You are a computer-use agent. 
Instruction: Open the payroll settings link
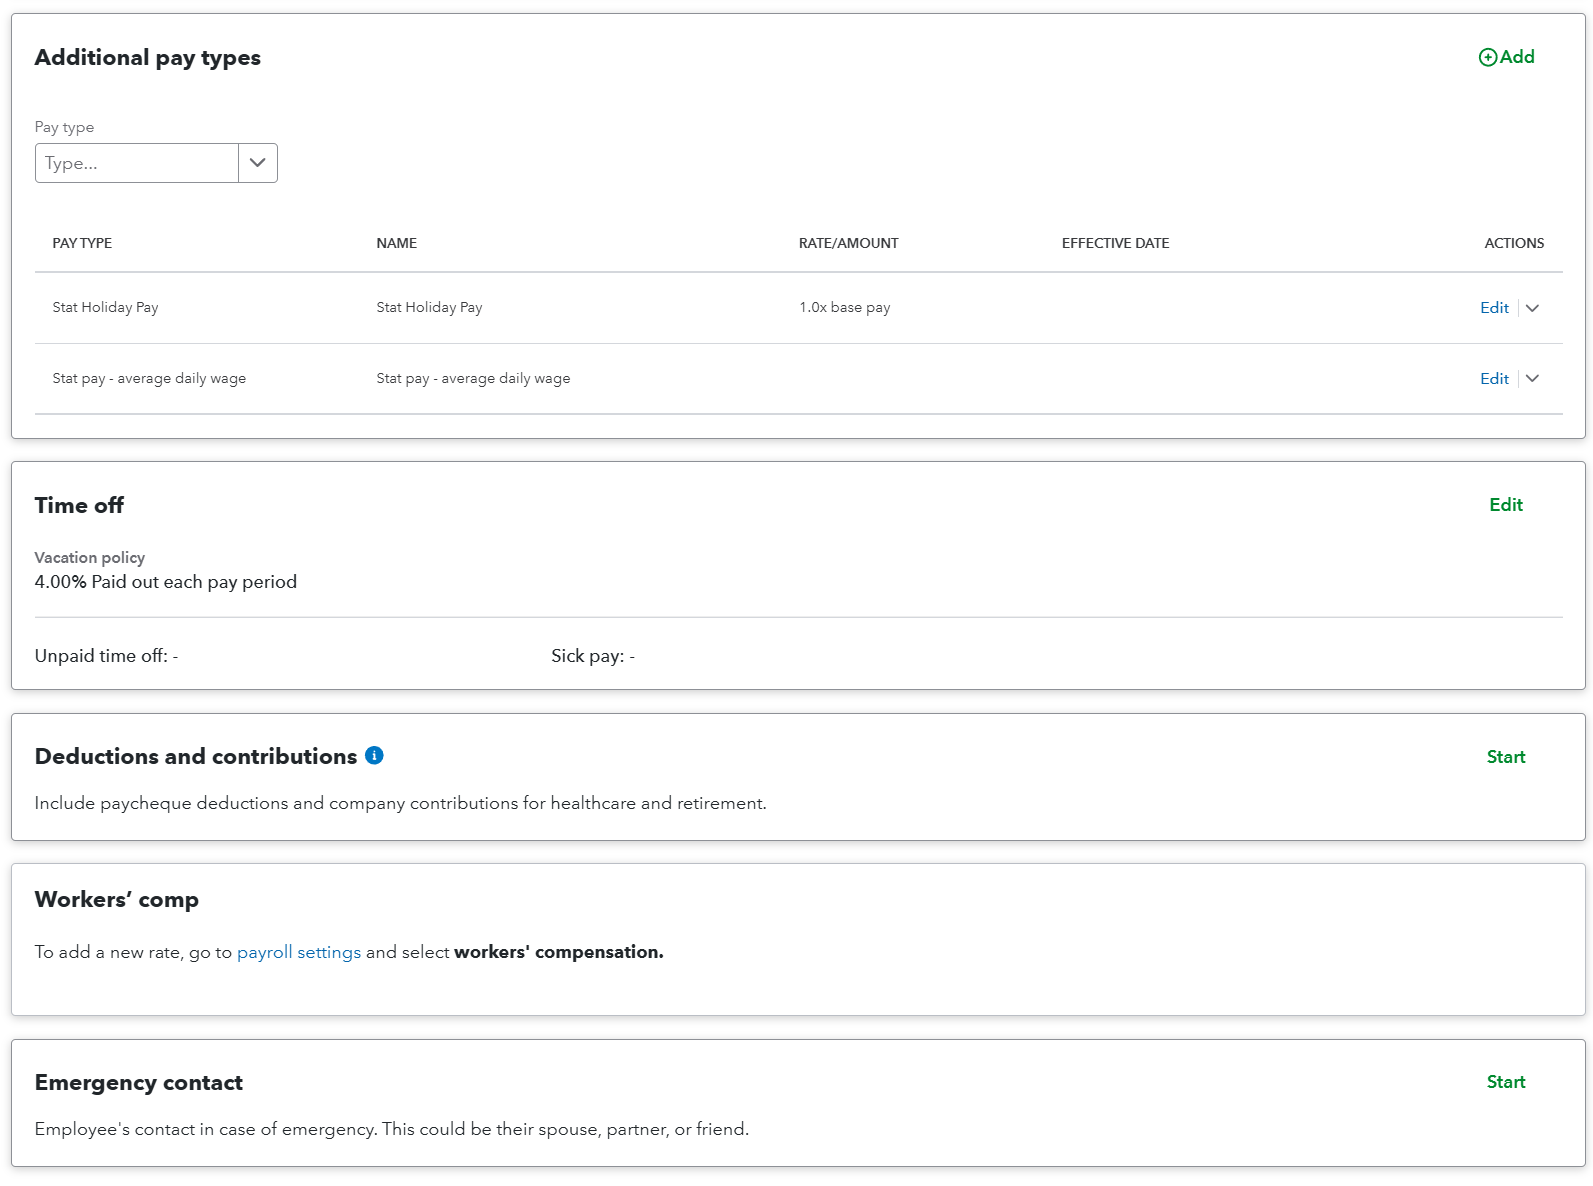pyautogui.click(x=298, y=952)
